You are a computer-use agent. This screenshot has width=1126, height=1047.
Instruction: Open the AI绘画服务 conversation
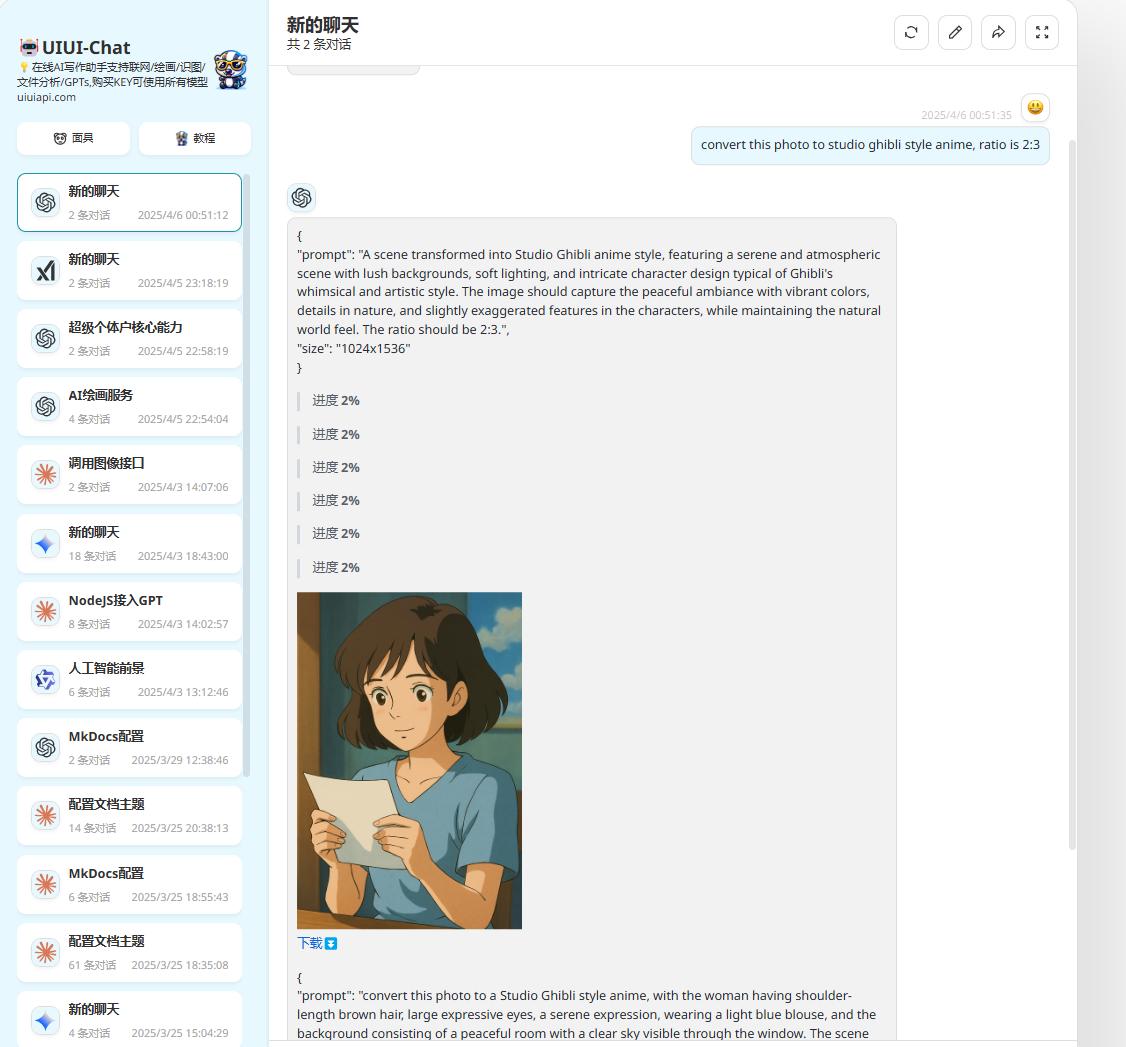pos(129,407)
